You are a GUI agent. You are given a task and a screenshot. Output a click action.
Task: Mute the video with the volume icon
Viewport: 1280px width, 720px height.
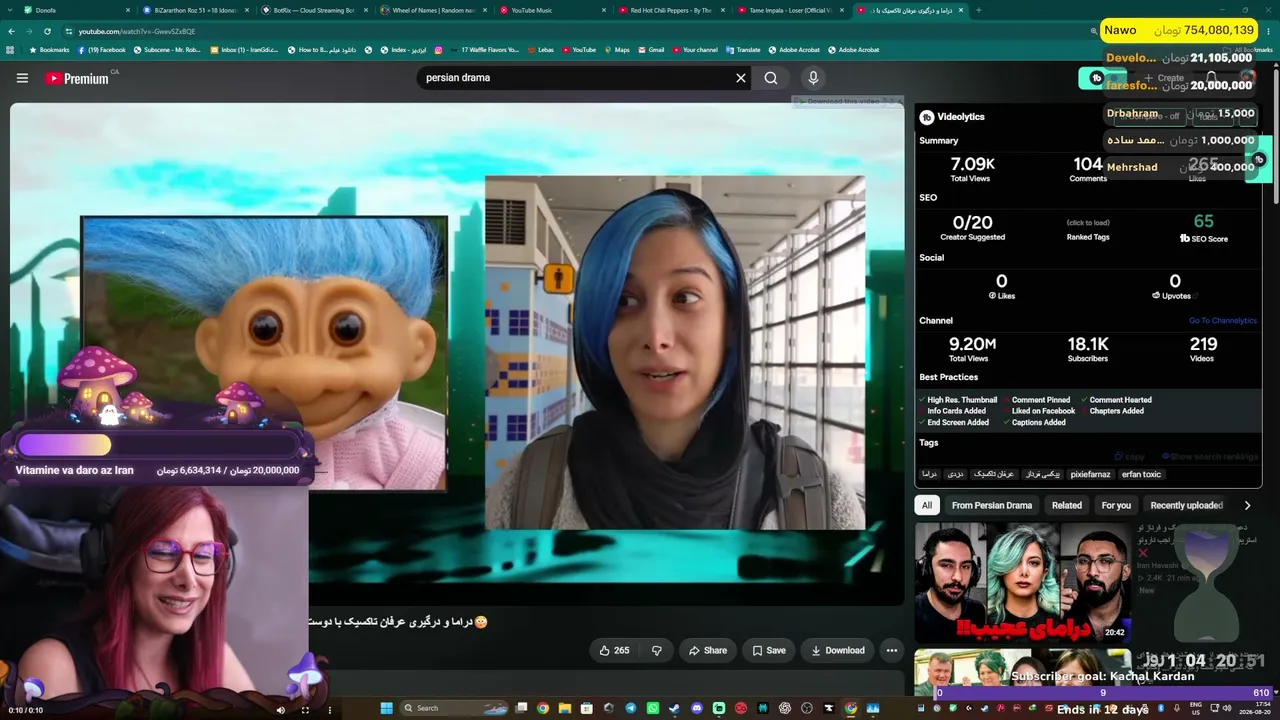(x=280, y=710)
